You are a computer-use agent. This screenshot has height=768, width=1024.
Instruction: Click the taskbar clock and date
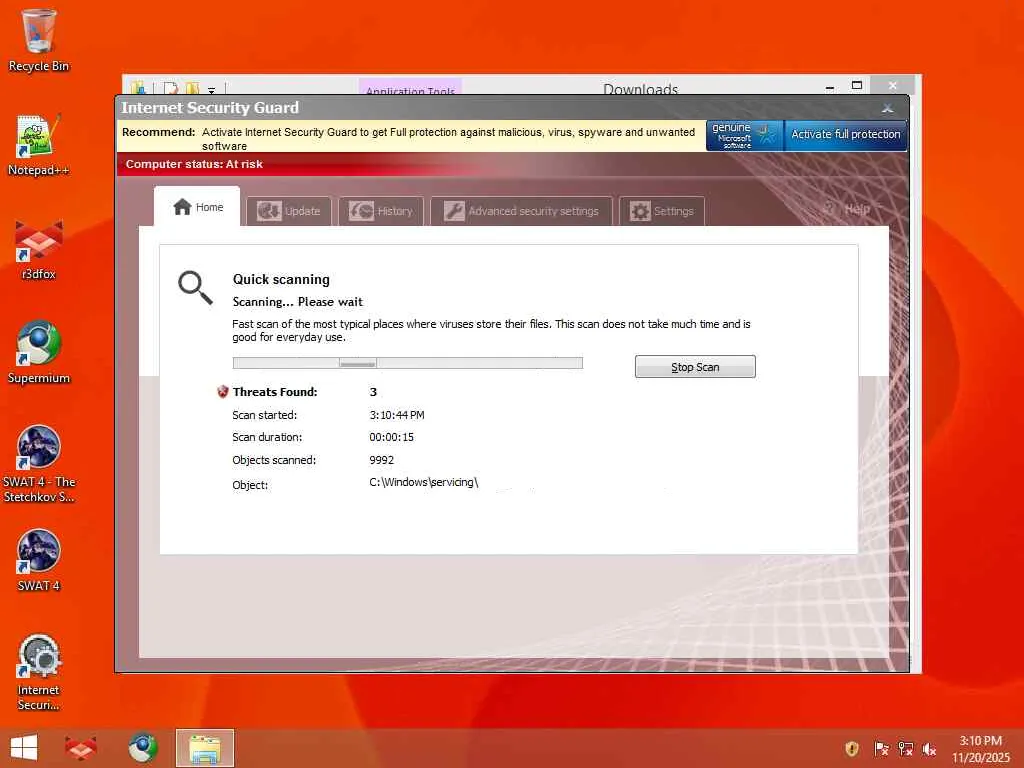[x=980, y=749]
